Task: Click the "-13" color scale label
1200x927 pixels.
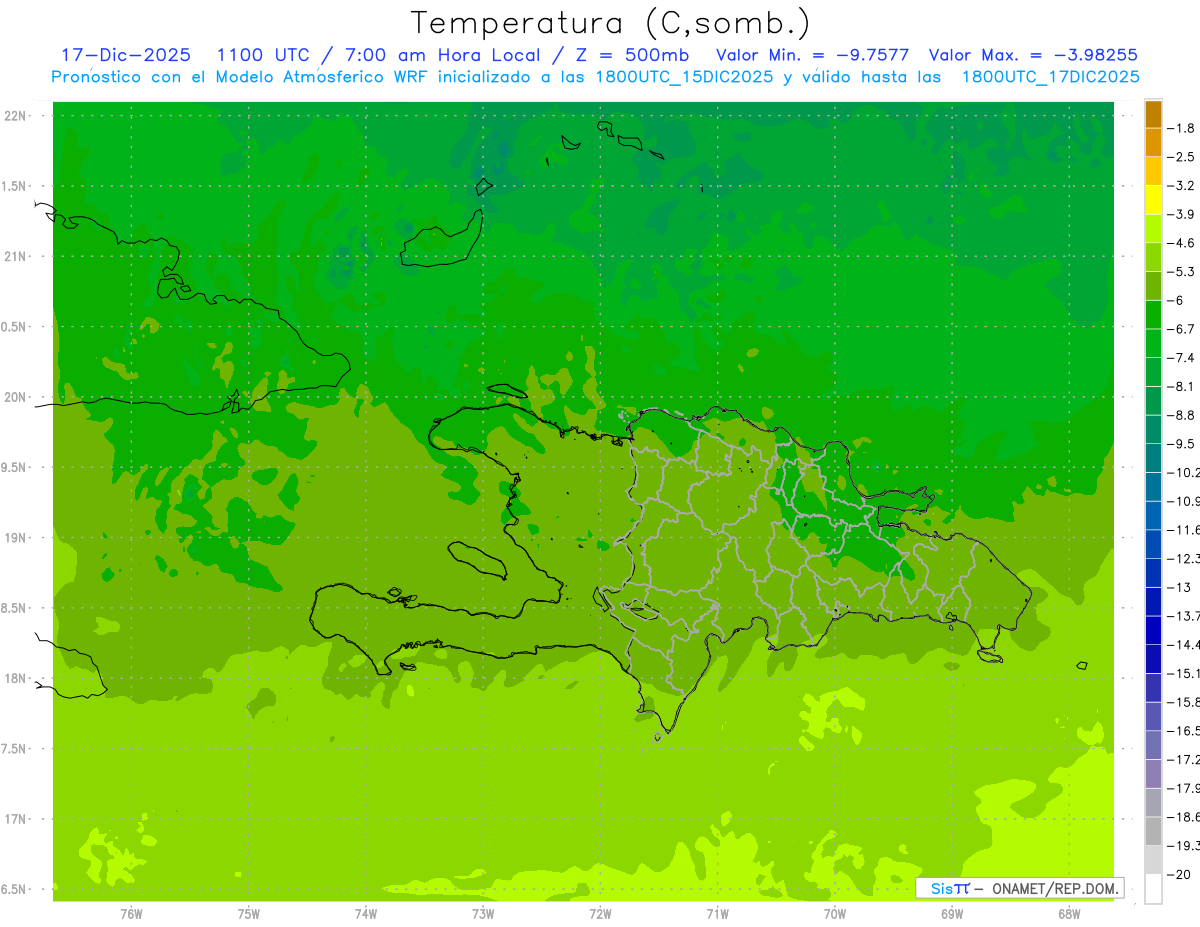Action: 1180,587
